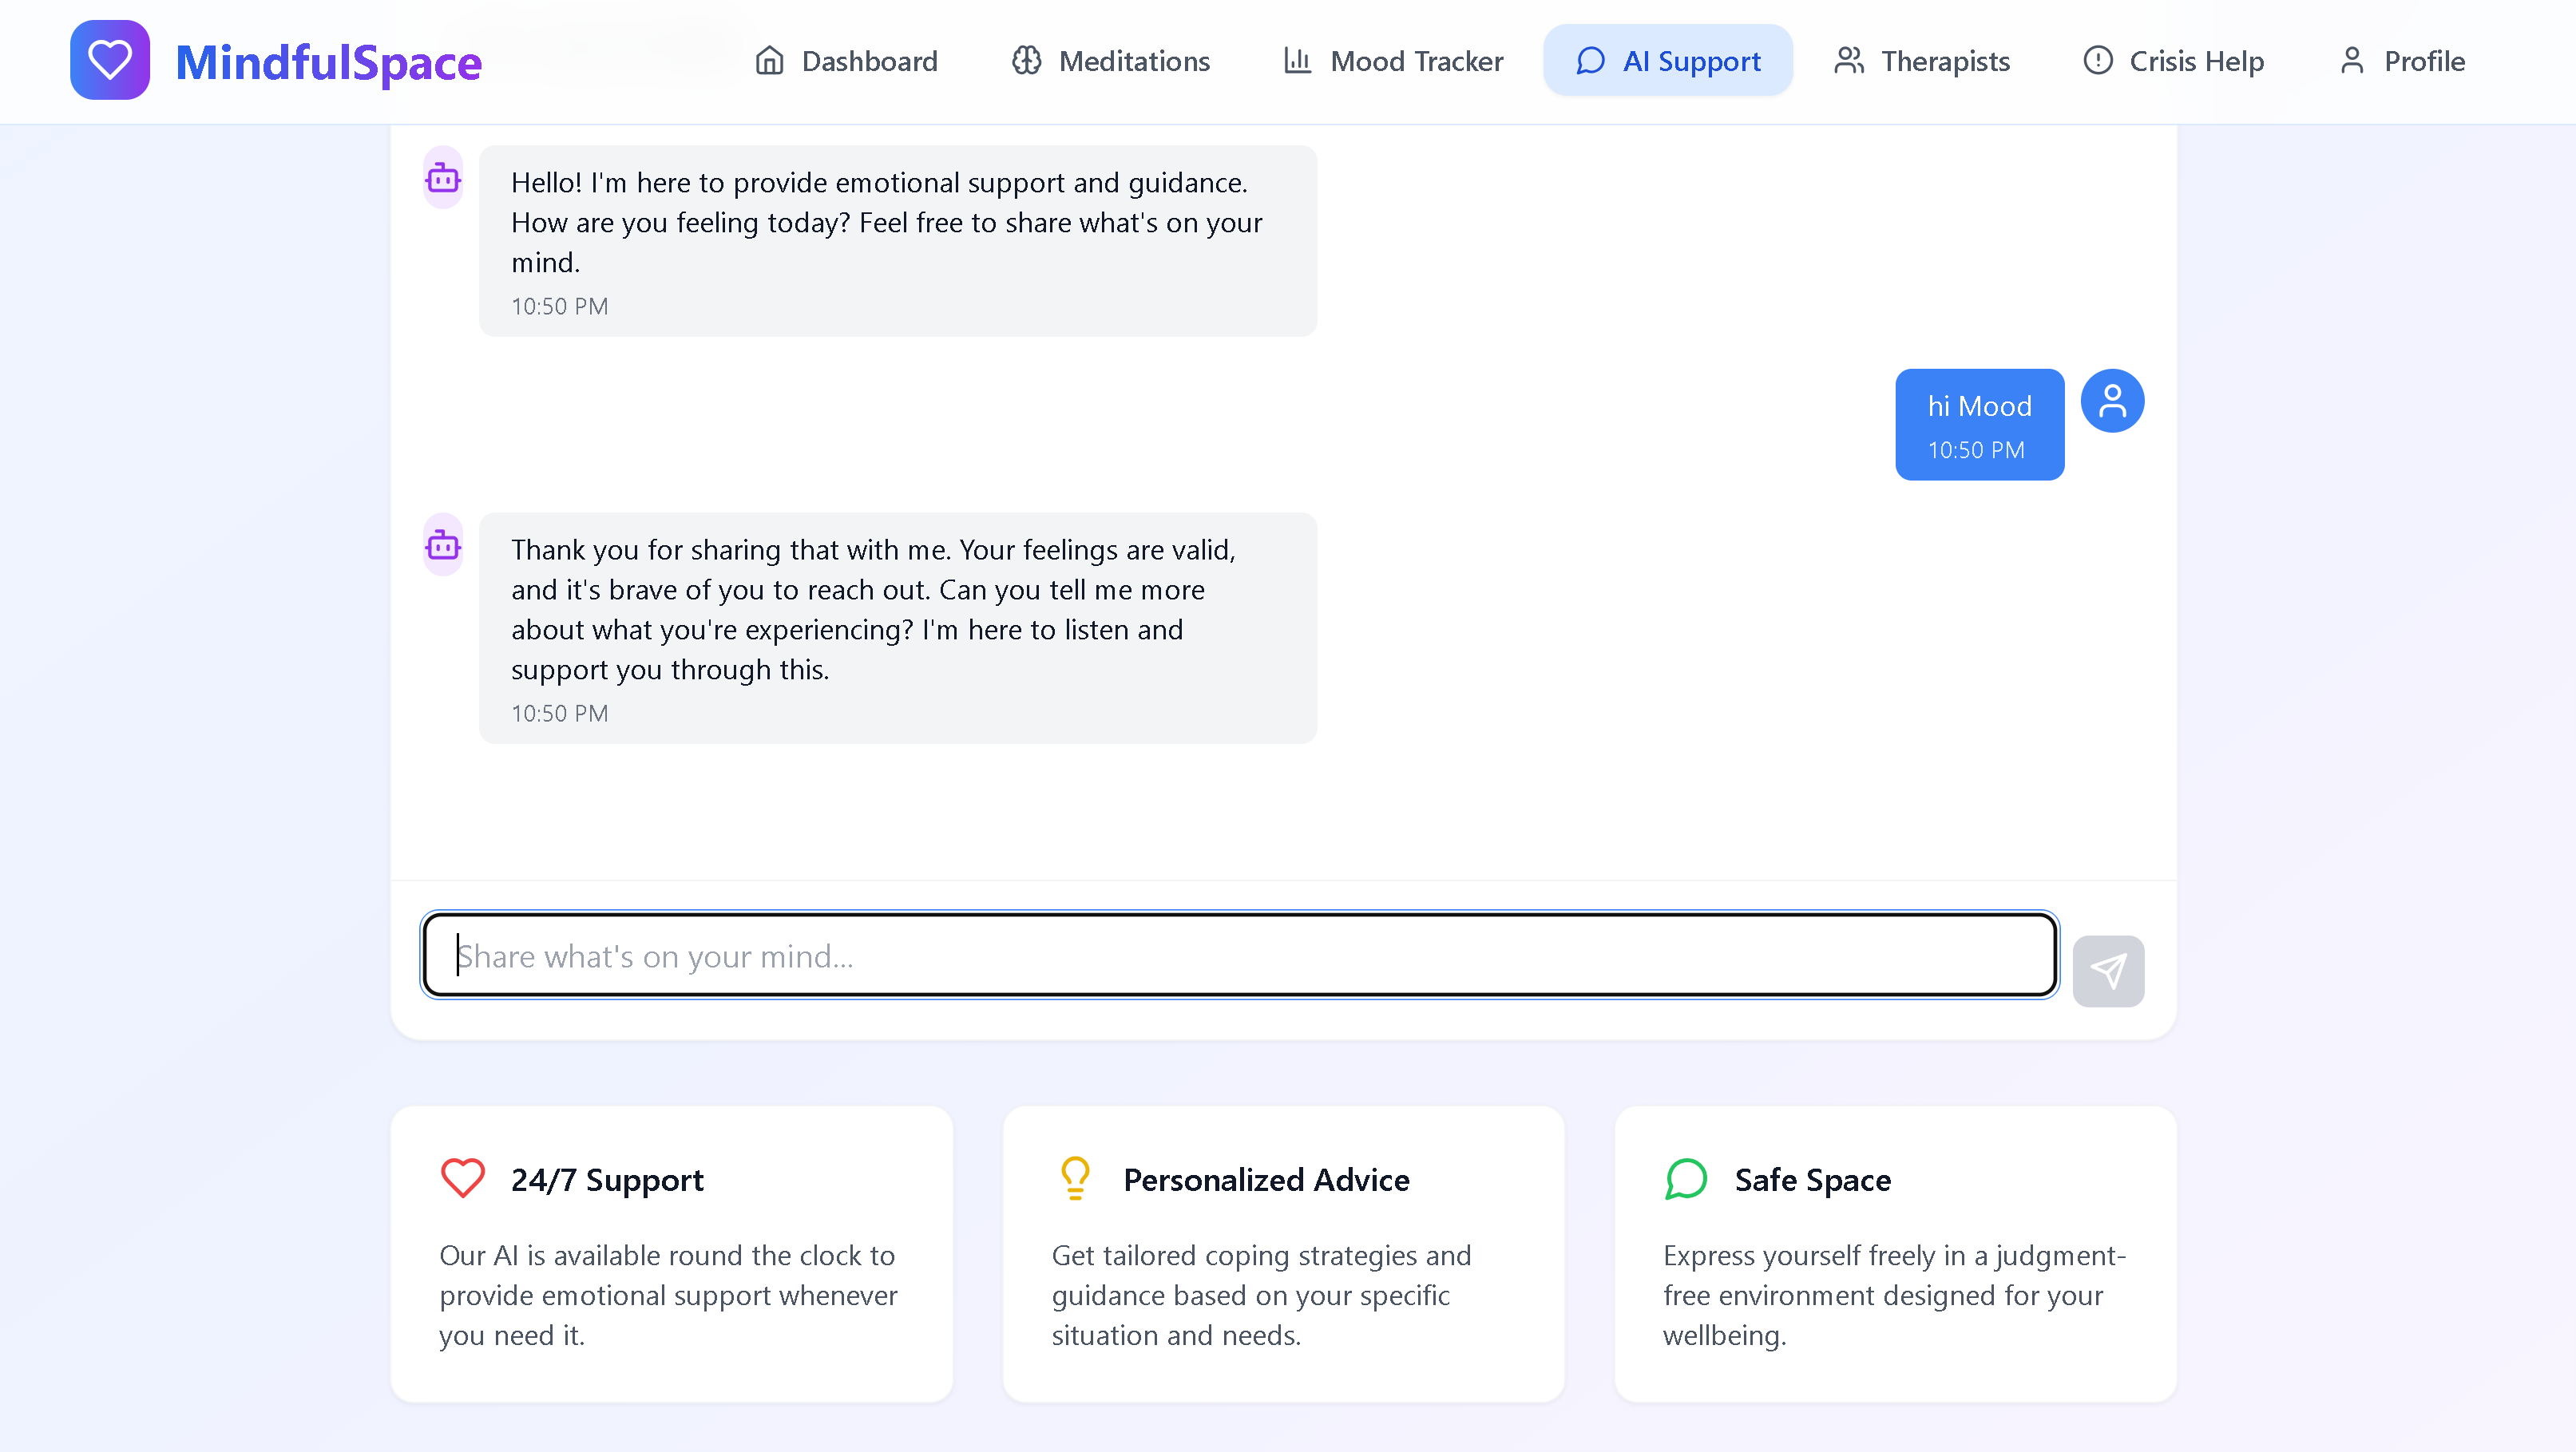Focus the 'Share what's on your mind' input
Screen dimensions: 2576x1452
coord(1238,955)
